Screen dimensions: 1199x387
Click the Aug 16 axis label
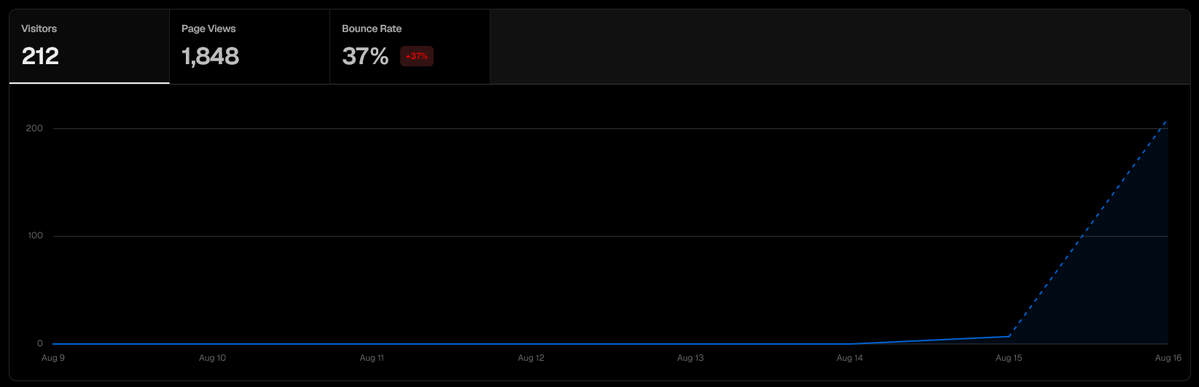click(x=1168, y=357)
